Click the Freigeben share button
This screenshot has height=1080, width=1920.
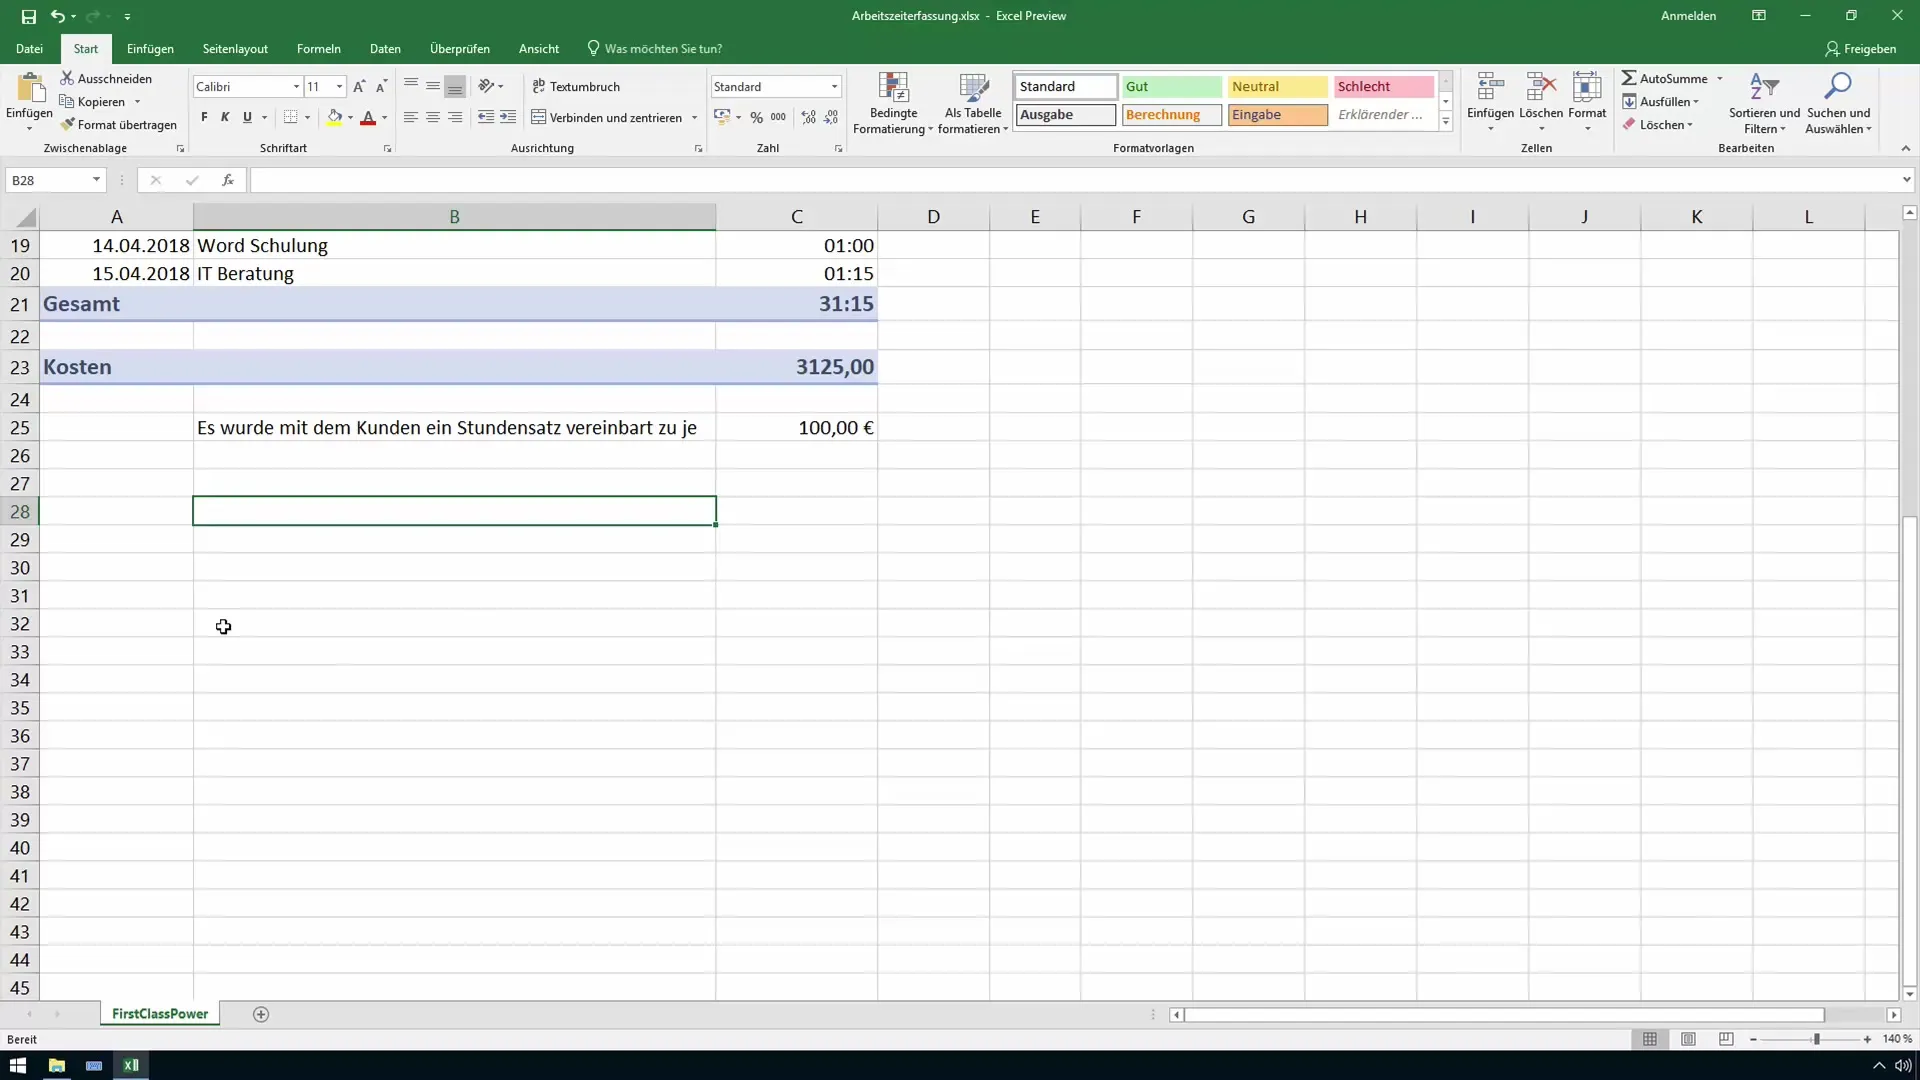pyautogui.click(x=1860, y=48)
